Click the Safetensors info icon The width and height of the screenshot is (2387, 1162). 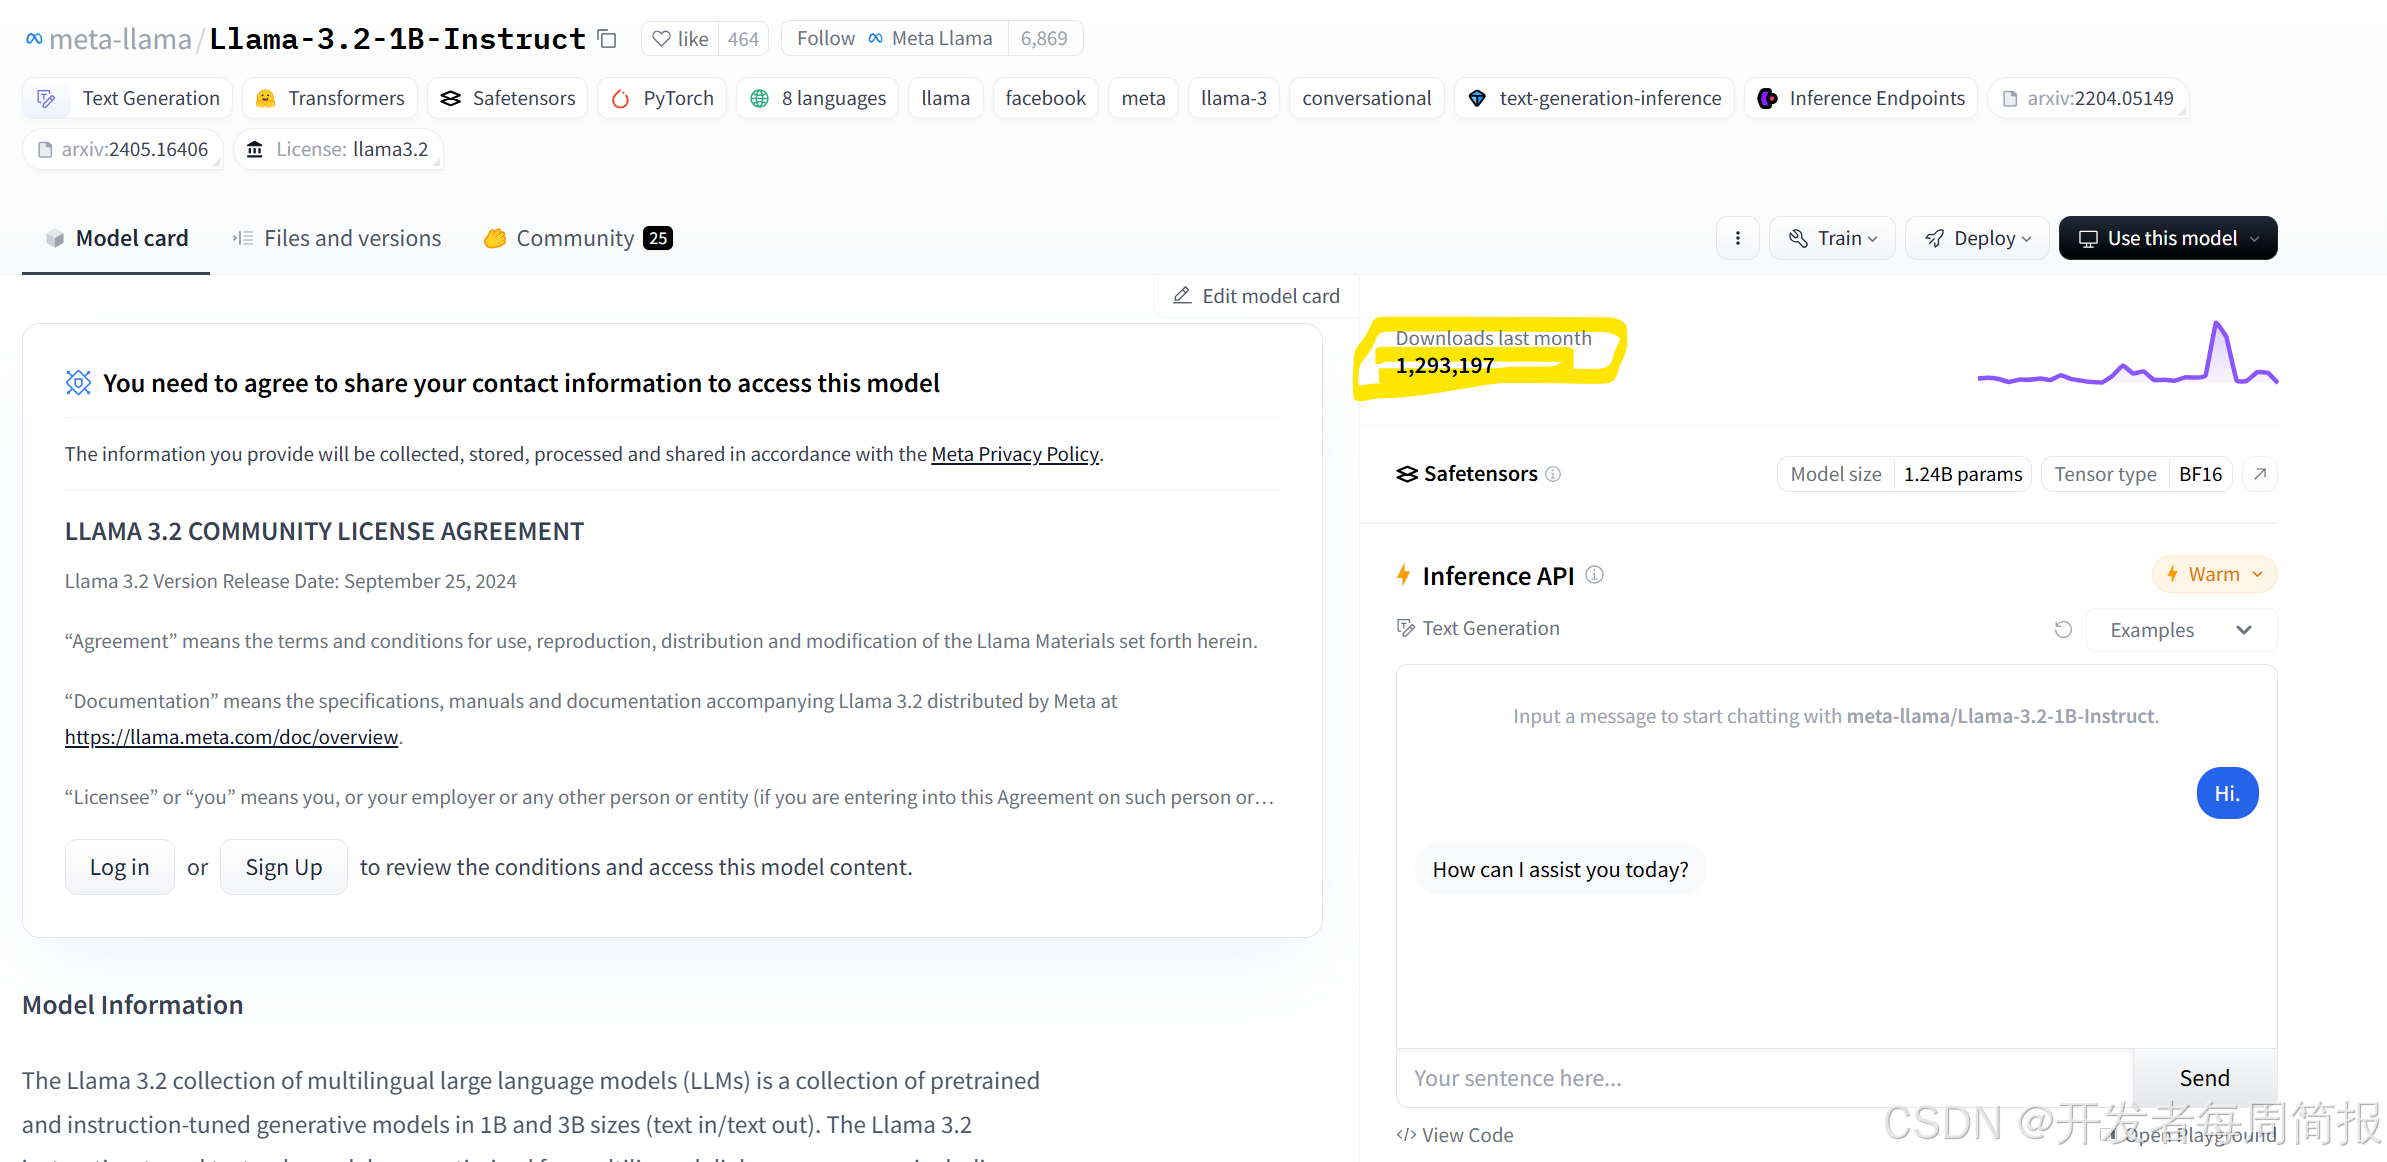(x=1553, y=474)
